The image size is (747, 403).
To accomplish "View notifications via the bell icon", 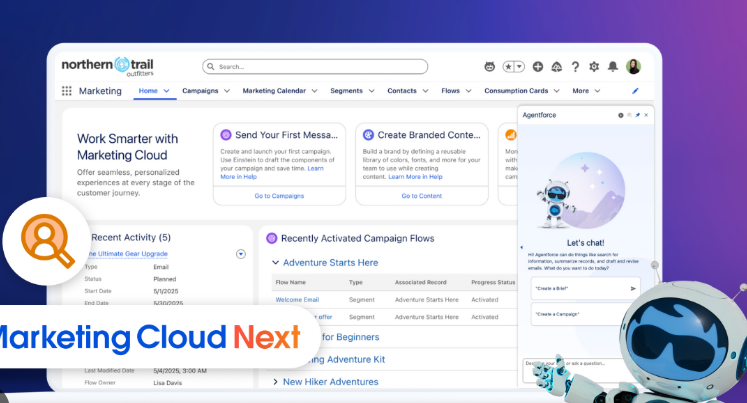I will coord(612,67).
